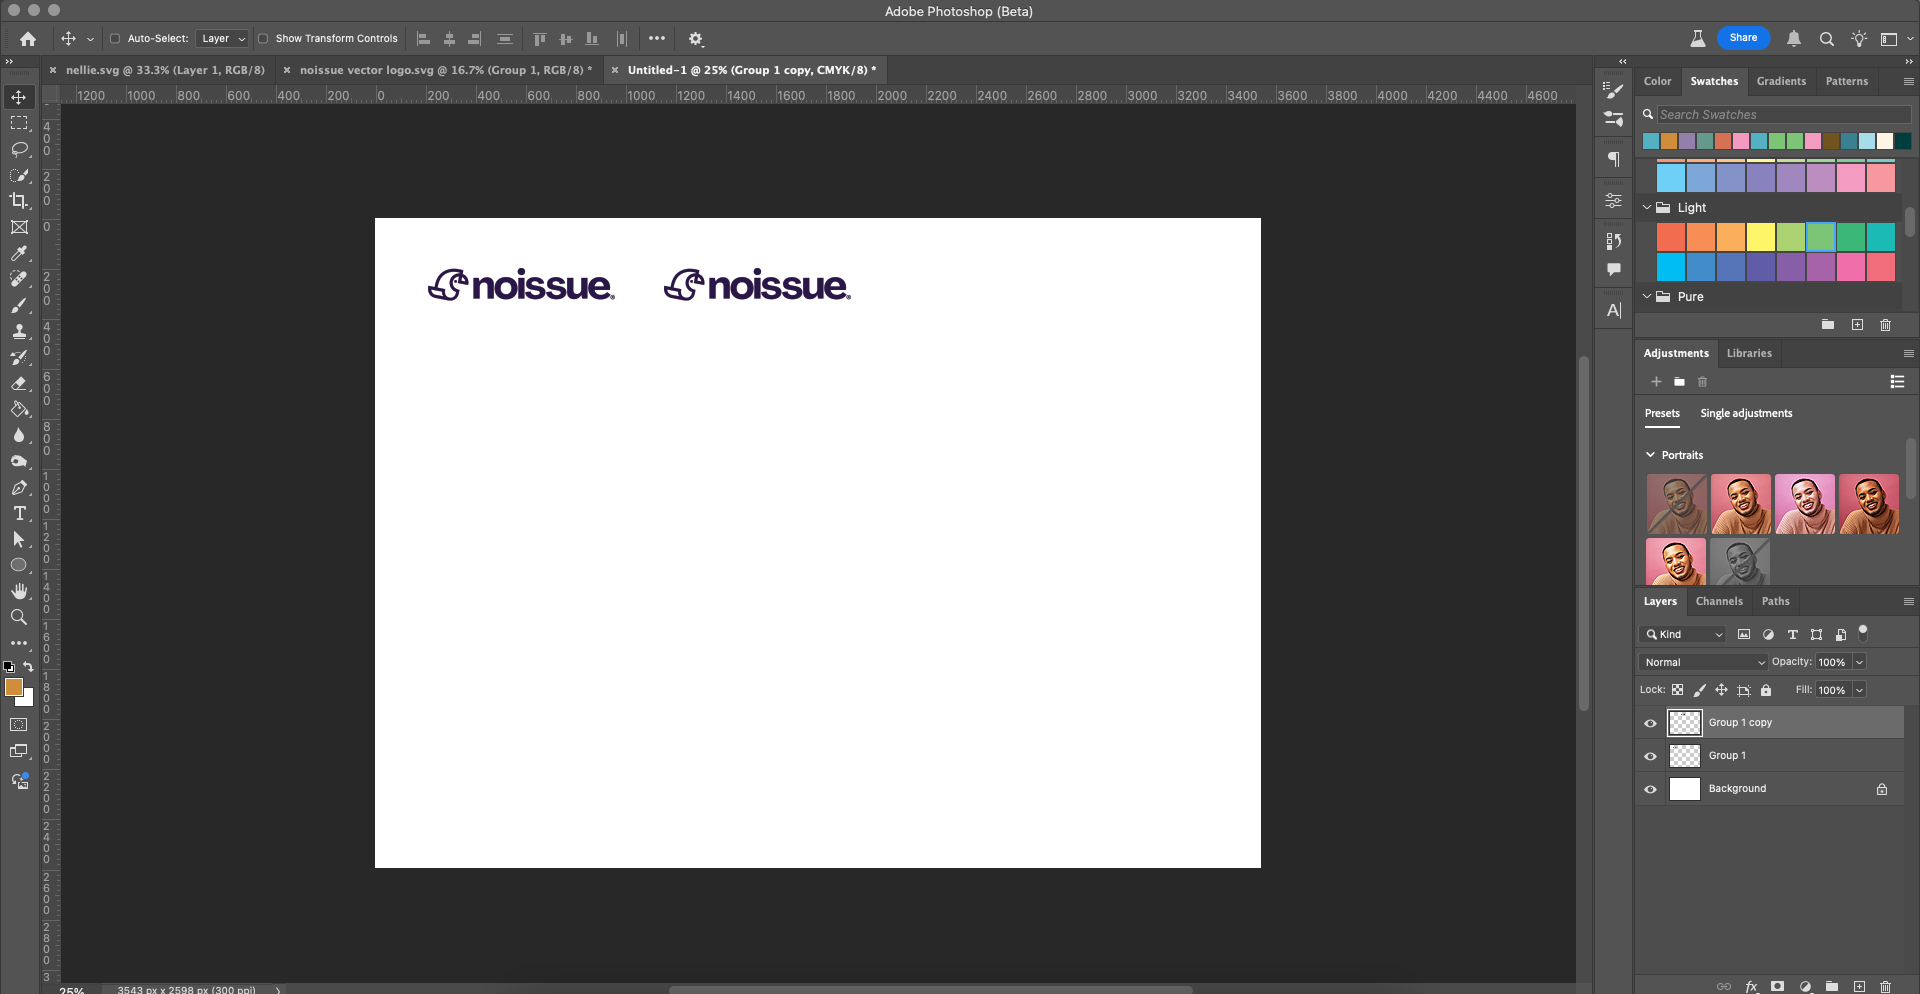The image size is (1920, 994).
Task: Hide the Group 1 copy layer
Action: (1651, 723)
